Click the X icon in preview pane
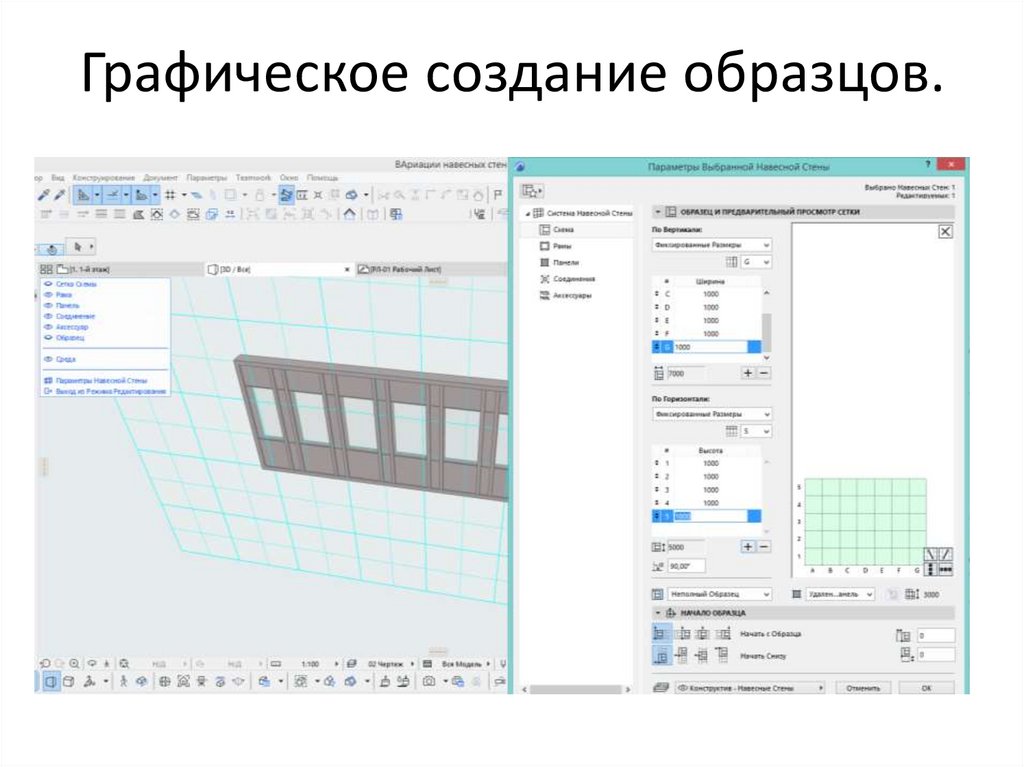 tap(945, 231)
